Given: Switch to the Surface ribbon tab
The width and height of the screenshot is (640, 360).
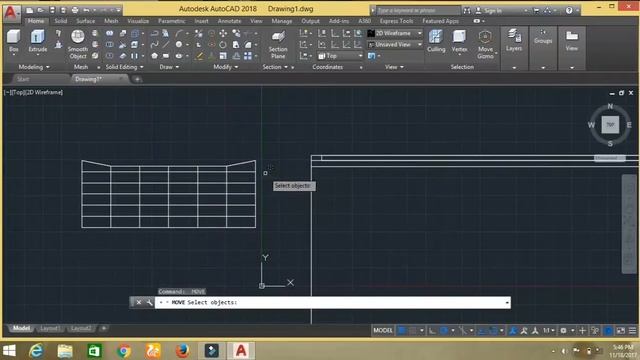Looking at the screenshot, I should (85, 21).
